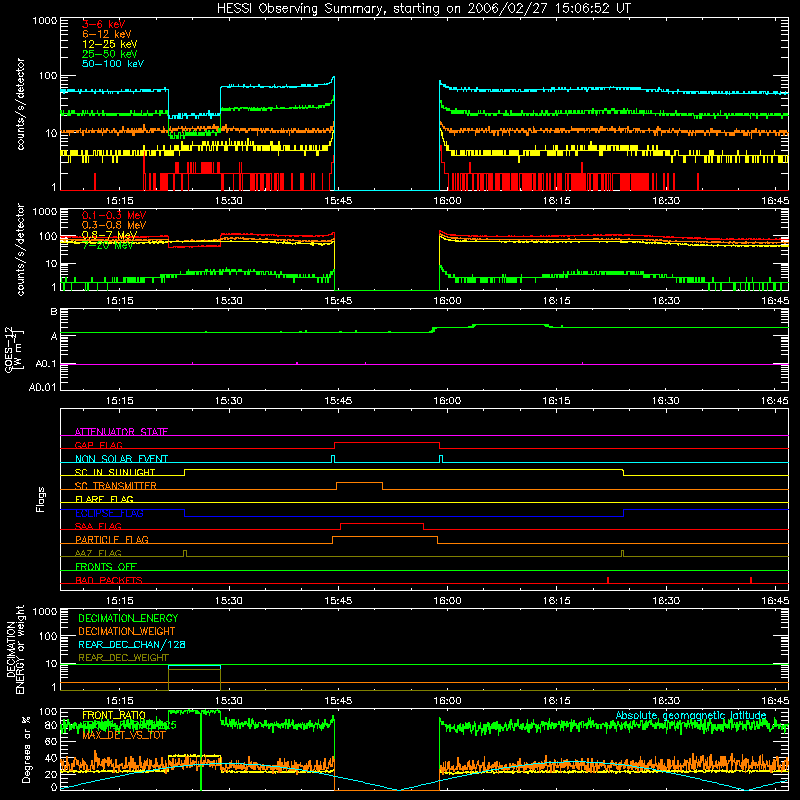The image size is (800, 800).
Task: Click counts/s/detector axis title of top panel
Action: (x=20, y=104)
